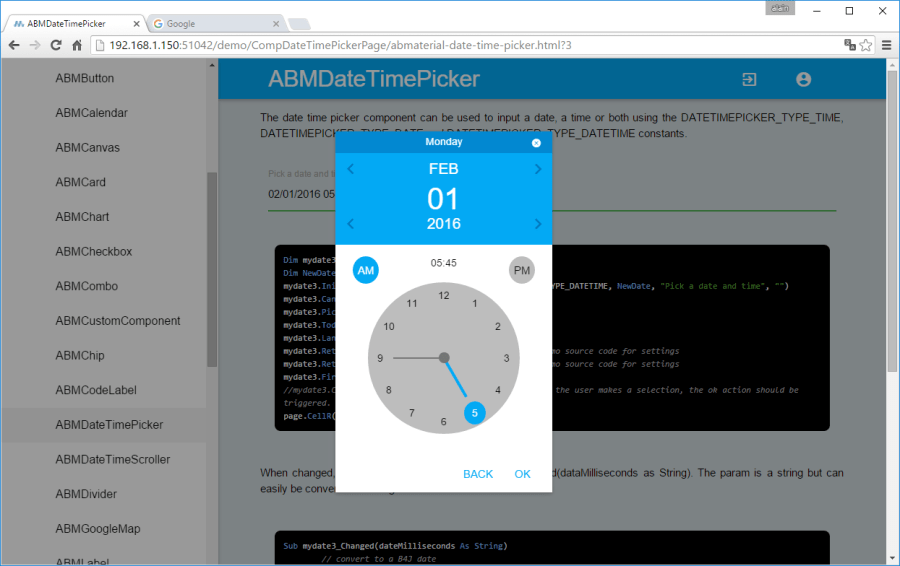Screen dimensions: 900x566
Task: Open a new tab button
Action: pyautogui.click(x=299, y=24)
